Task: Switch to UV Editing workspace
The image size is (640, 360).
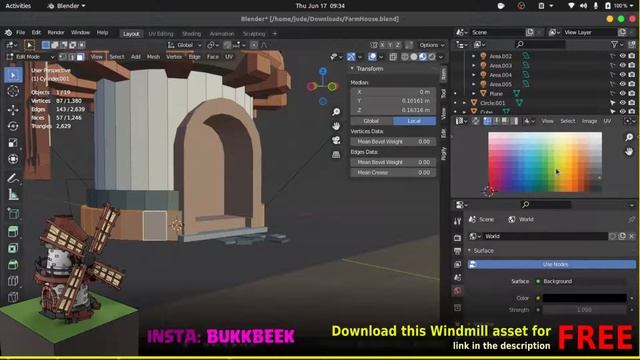Action: coord(161,34)
